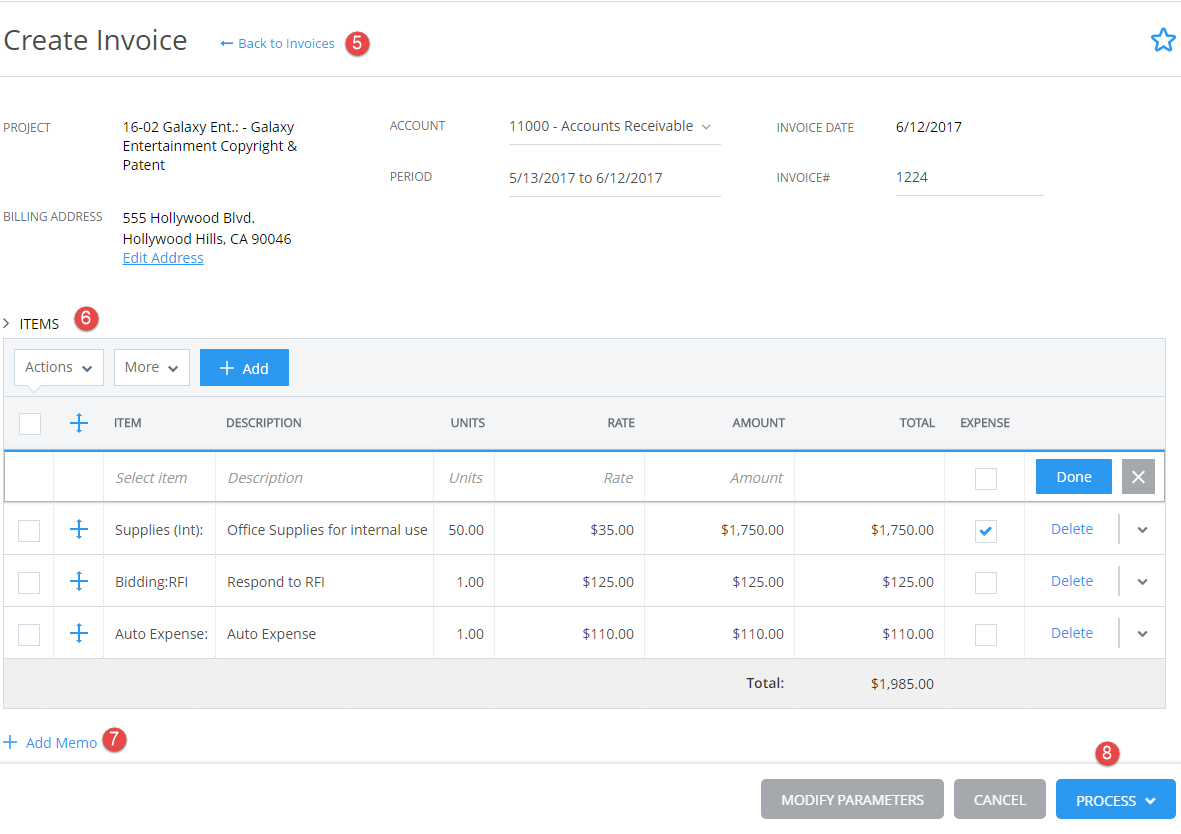Click plus icon next to Add Memo

pos(11,742)
